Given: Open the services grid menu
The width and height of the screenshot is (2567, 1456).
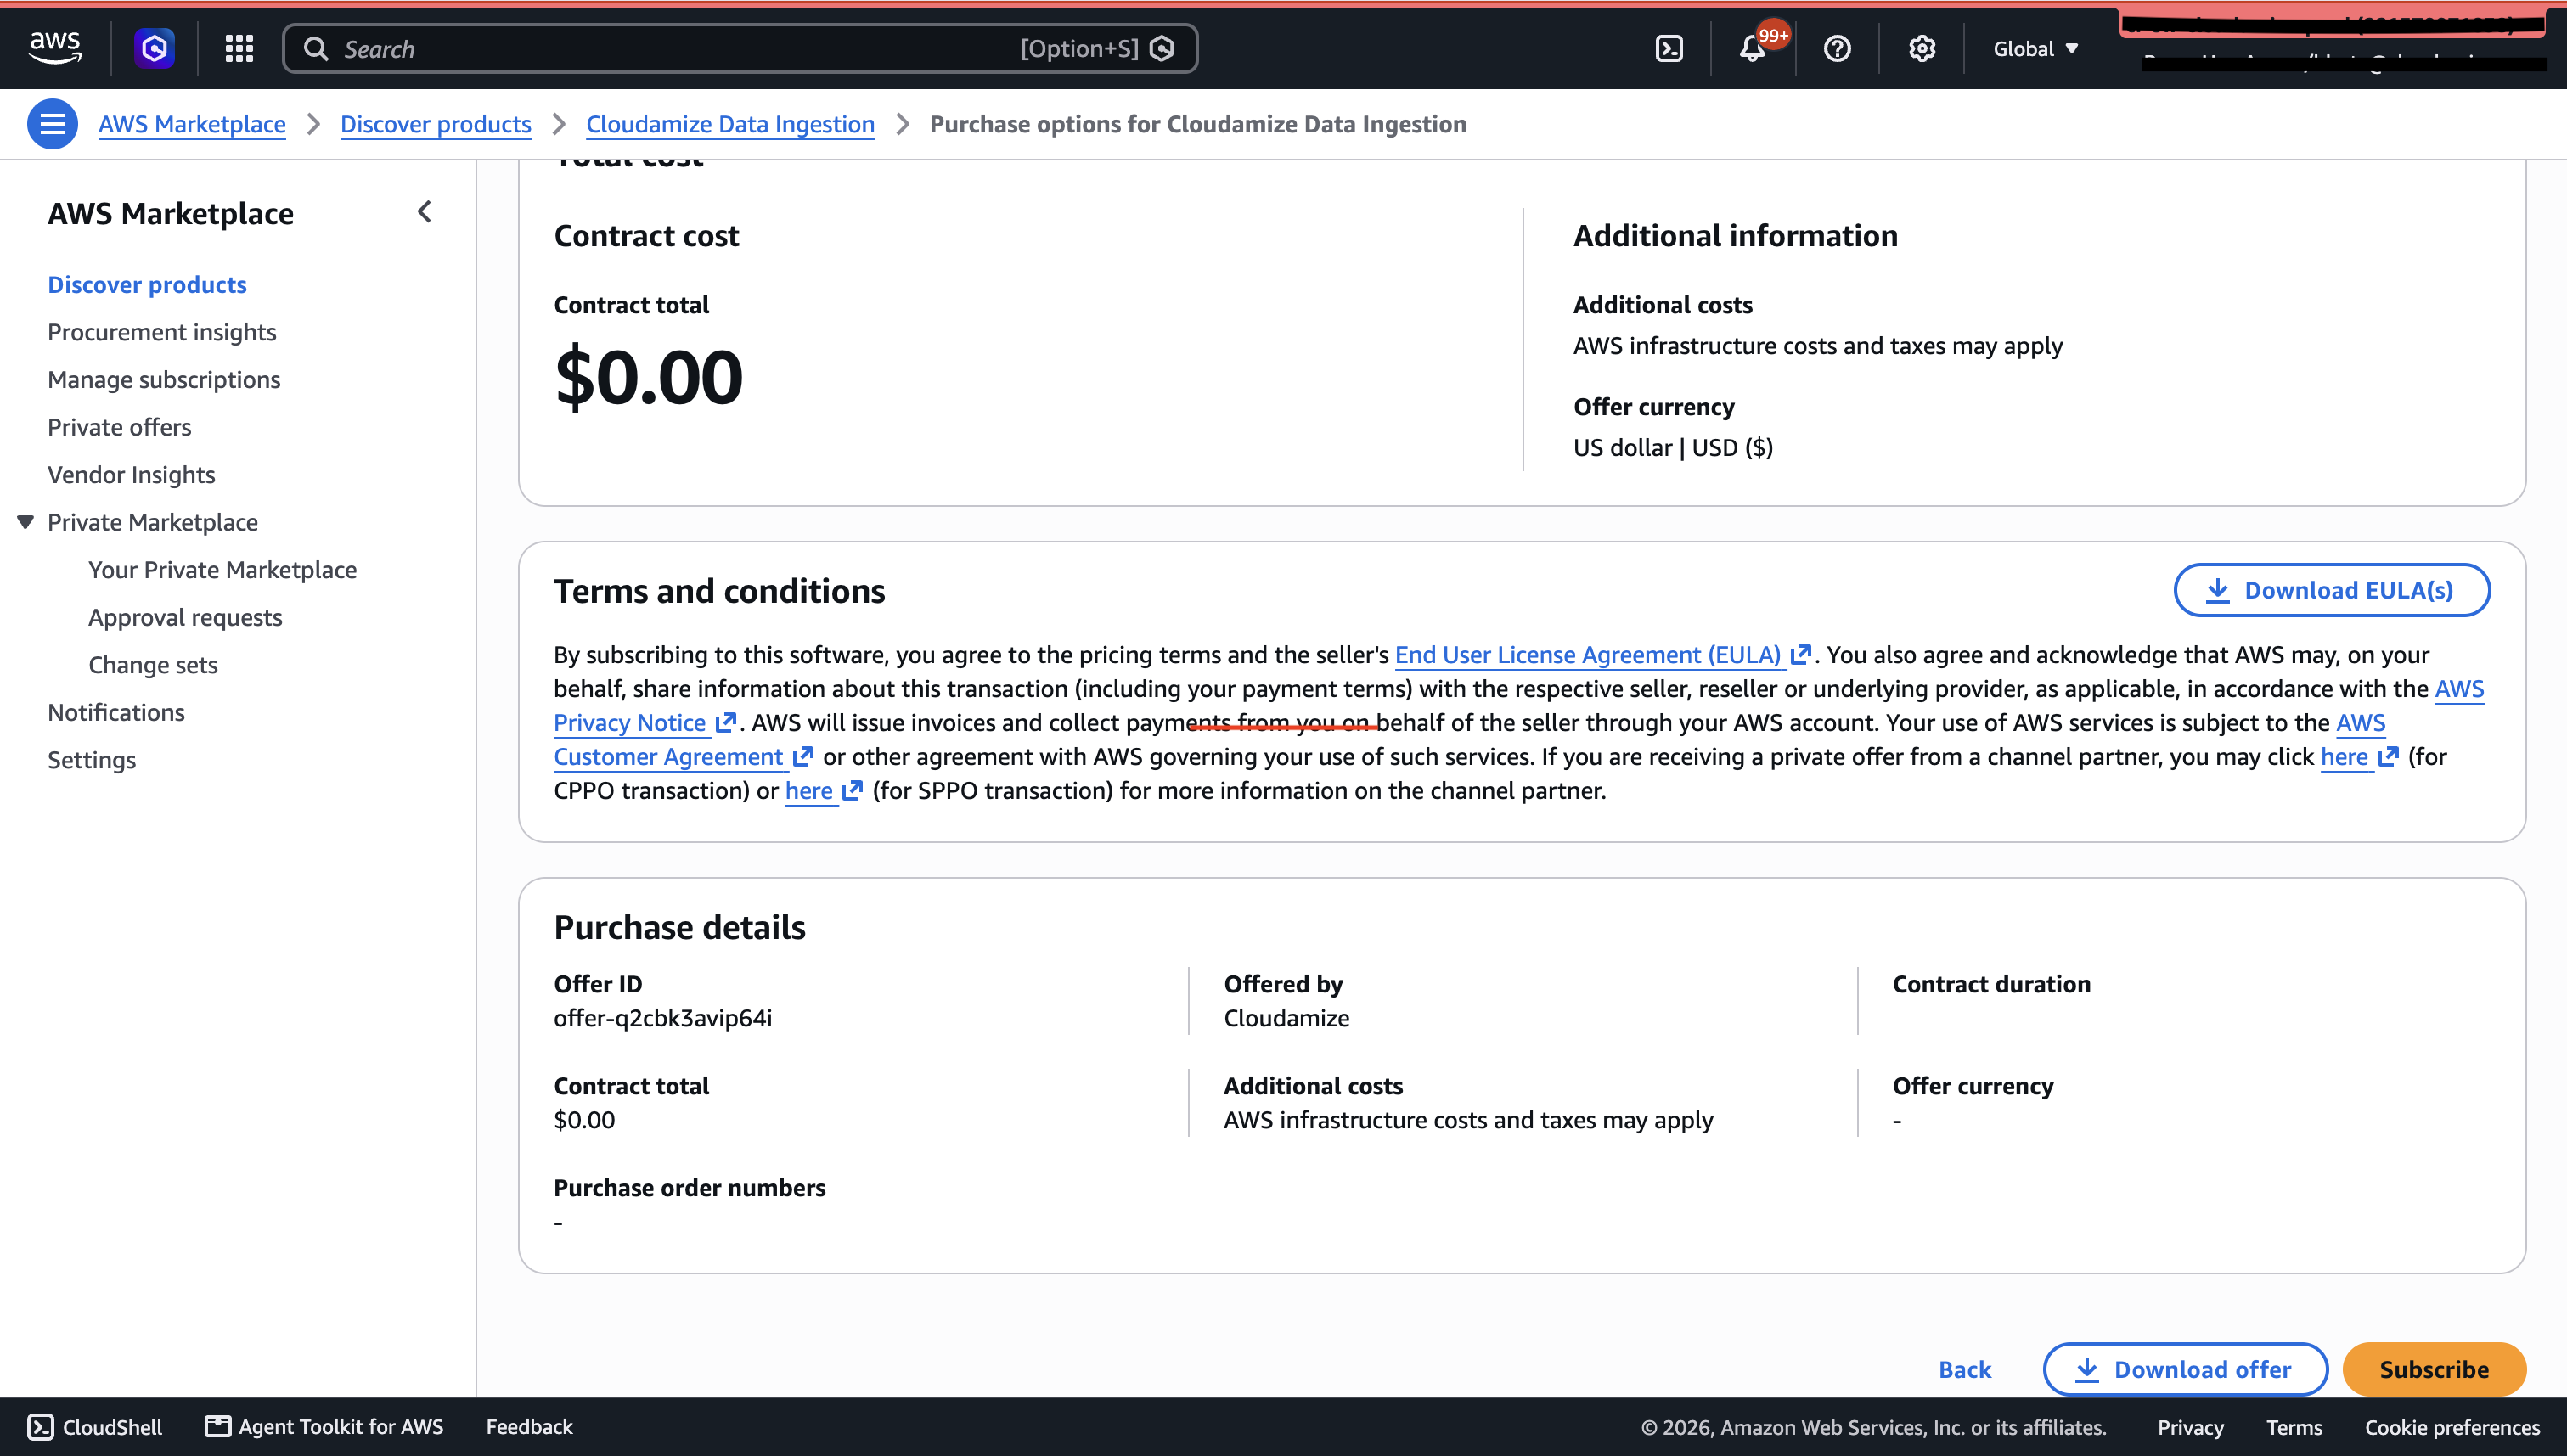Looking at the screenshot, I should (x=239, y=48).
